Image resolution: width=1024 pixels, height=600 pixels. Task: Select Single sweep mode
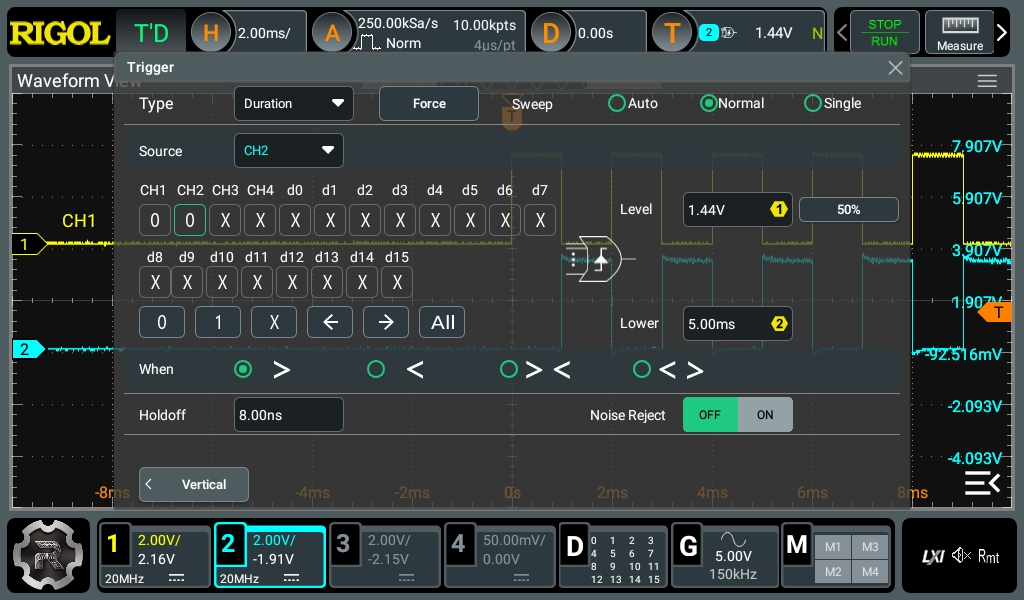[813, 103]
